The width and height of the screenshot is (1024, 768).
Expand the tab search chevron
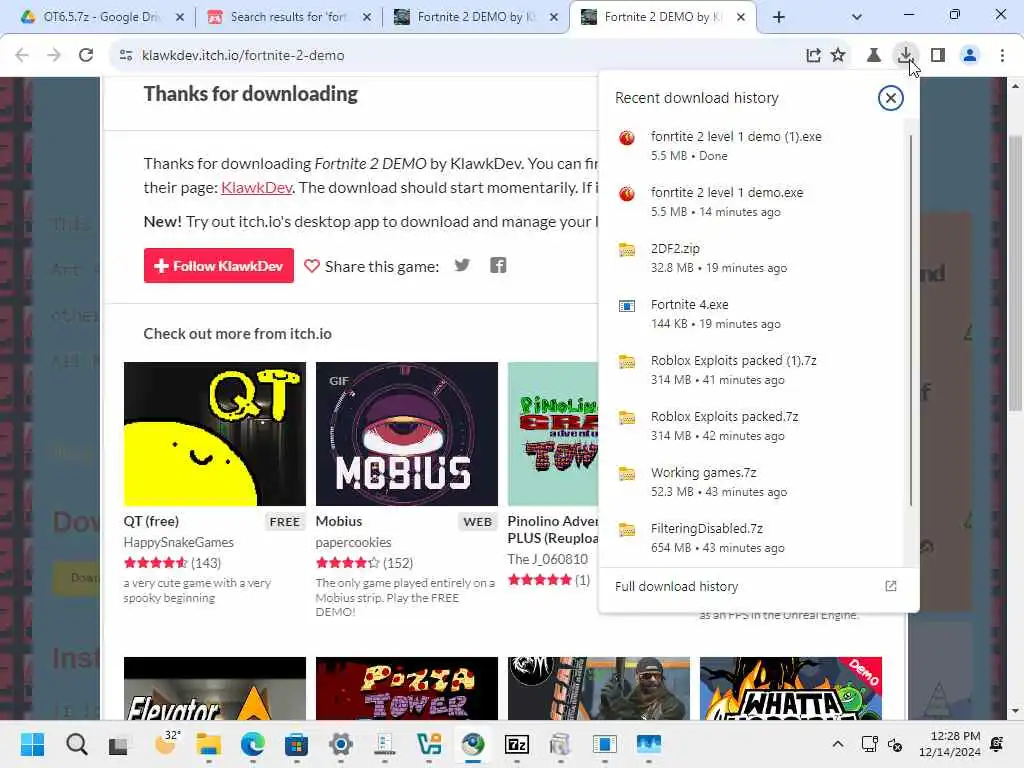857,17
